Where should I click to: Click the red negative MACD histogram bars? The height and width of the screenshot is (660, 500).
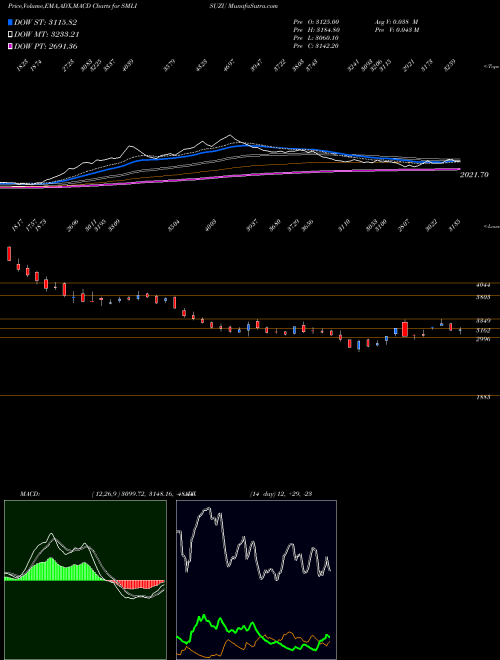pos(139,584)
